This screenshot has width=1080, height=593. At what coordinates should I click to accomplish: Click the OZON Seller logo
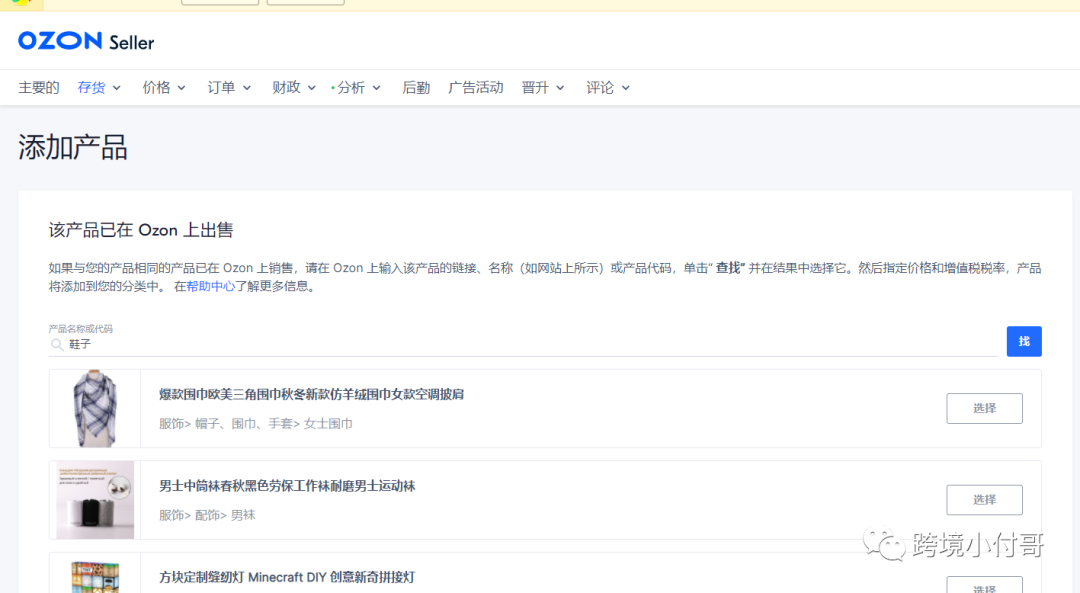[x=86, y=41]
